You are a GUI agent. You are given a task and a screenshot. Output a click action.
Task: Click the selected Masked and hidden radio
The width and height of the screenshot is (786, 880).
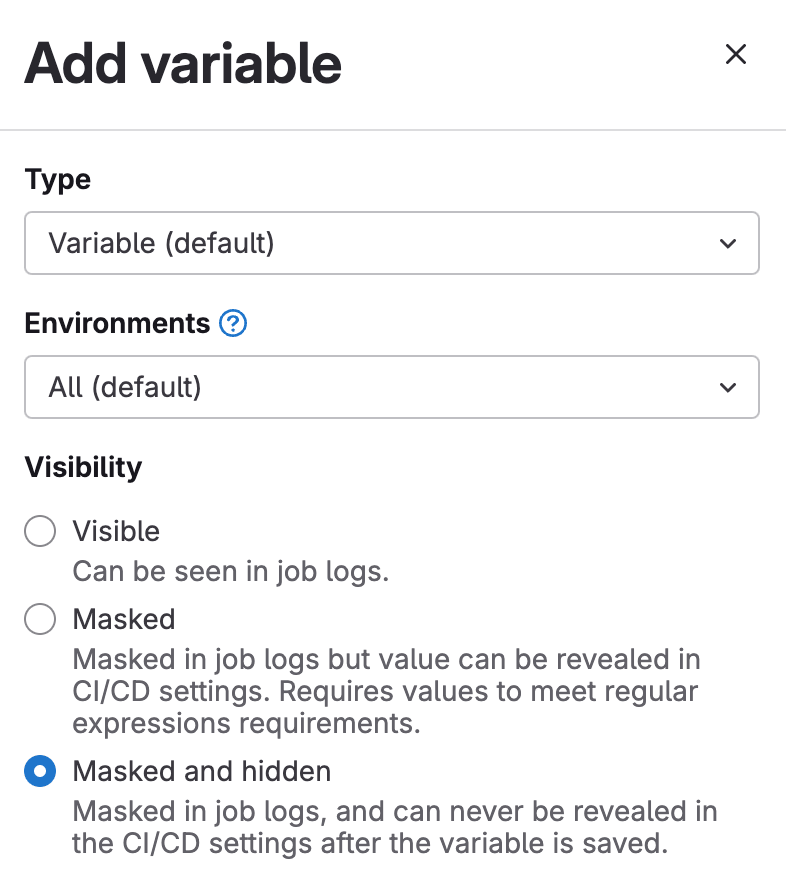click(x=40, y=772)
